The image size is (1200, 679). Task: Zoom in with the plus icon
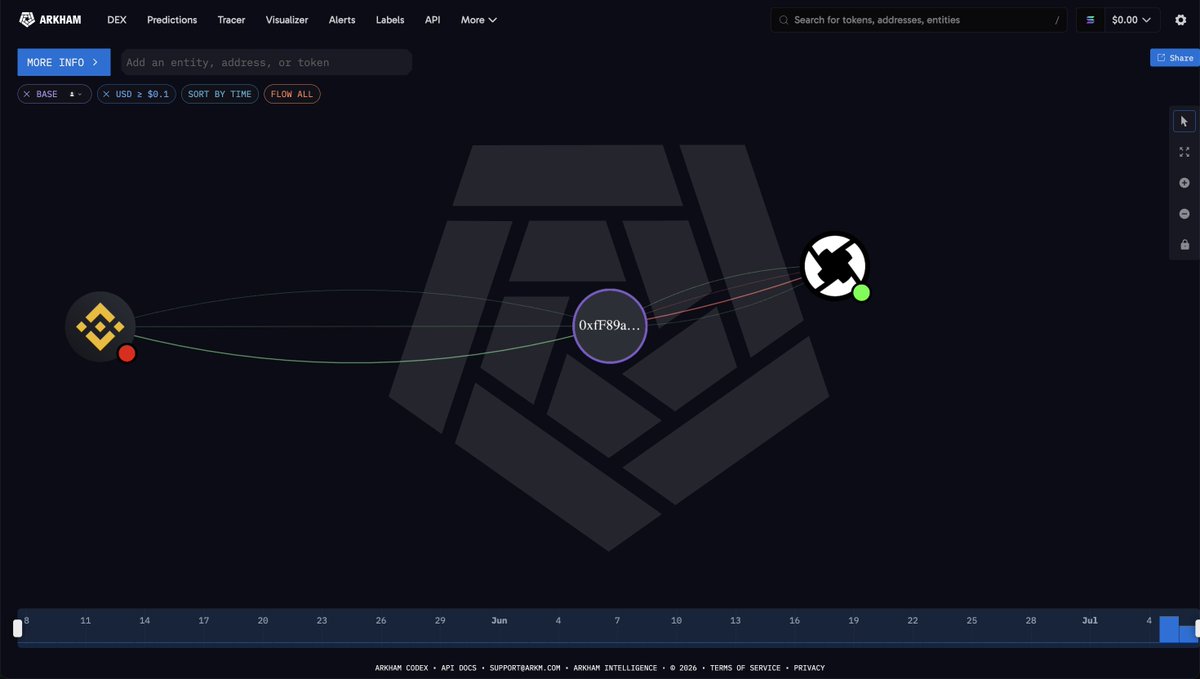[1184, 183]
